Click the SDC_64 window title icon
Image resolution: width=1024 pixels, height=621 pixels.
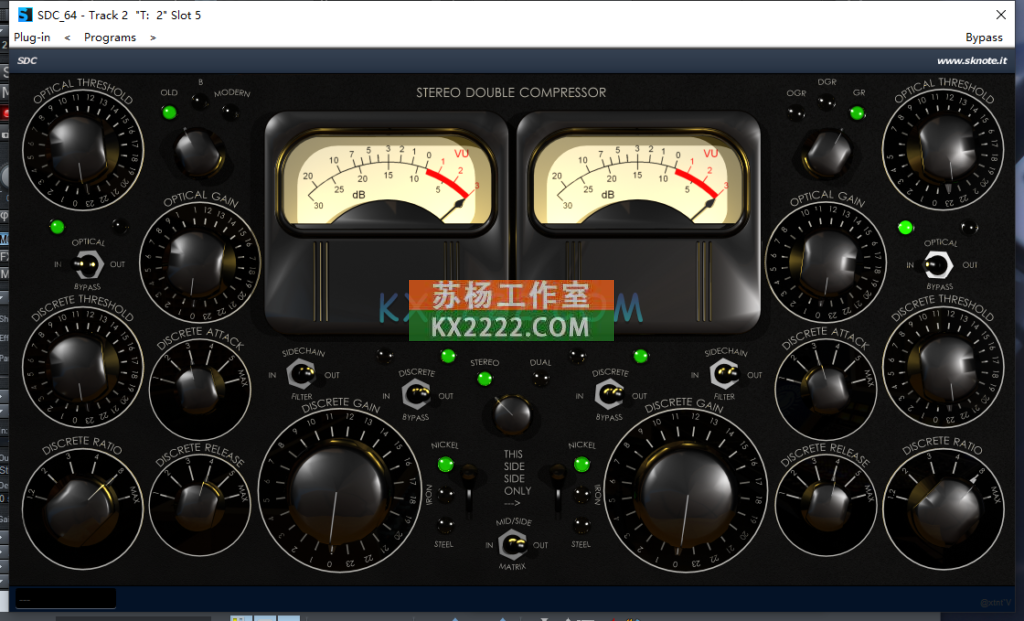(x=25, y=14)
